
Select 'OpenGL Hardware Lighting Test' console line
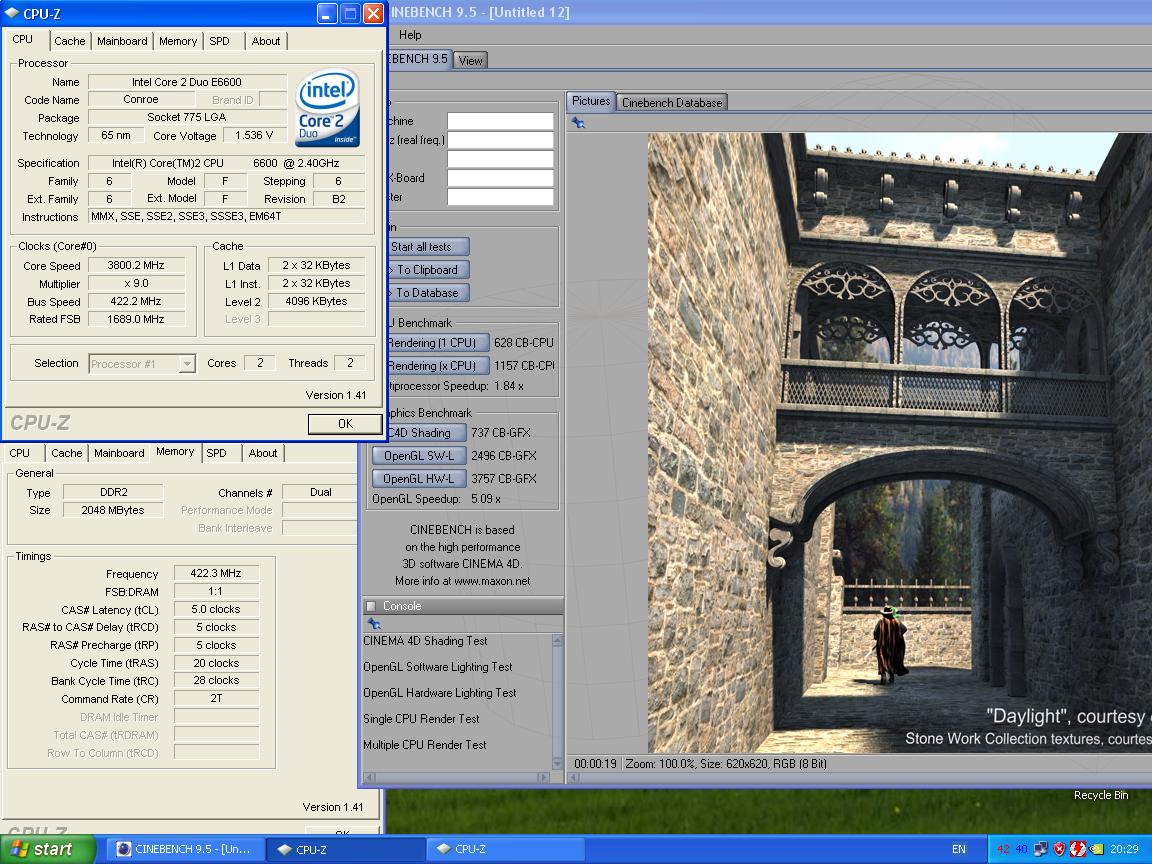[x=440, y=693]
